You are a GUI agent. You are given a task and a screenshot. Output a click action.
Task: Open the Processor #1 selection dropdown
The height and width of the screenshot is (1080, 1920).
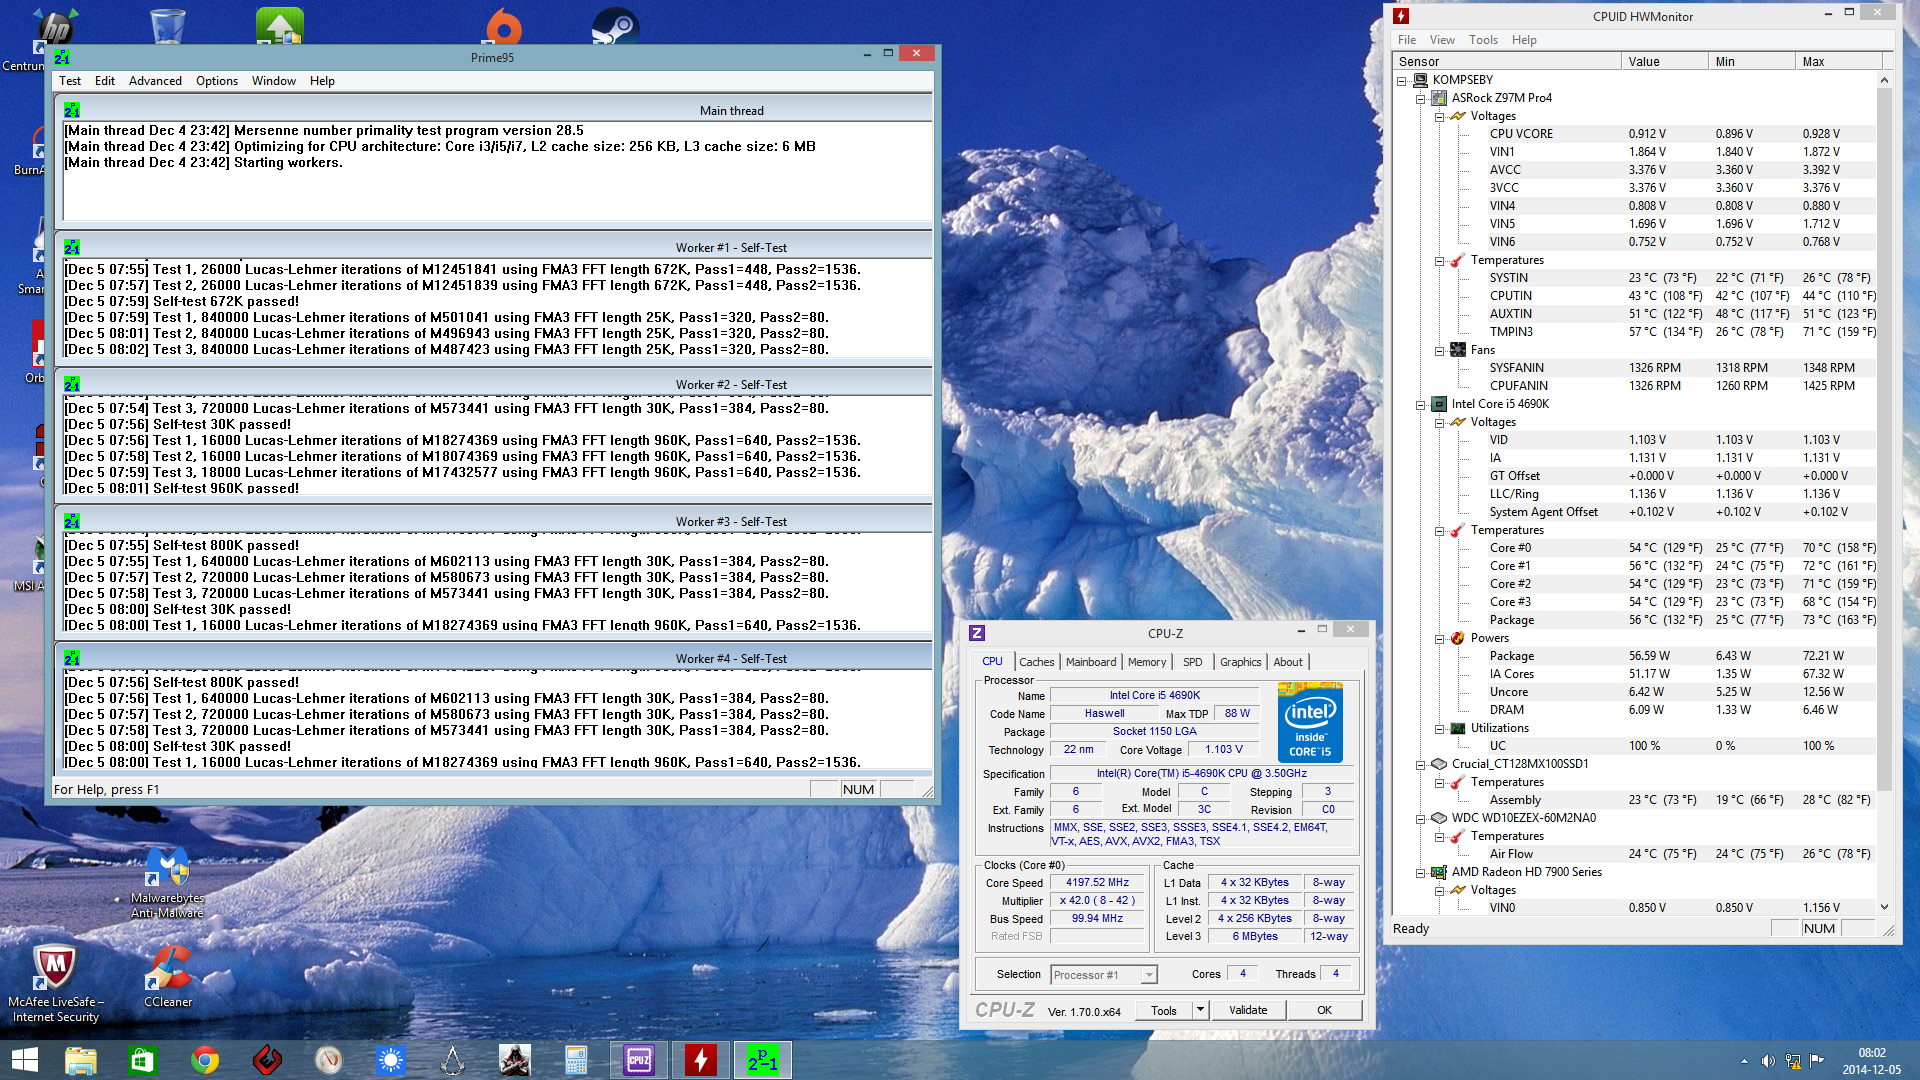tap(1149, 975)
